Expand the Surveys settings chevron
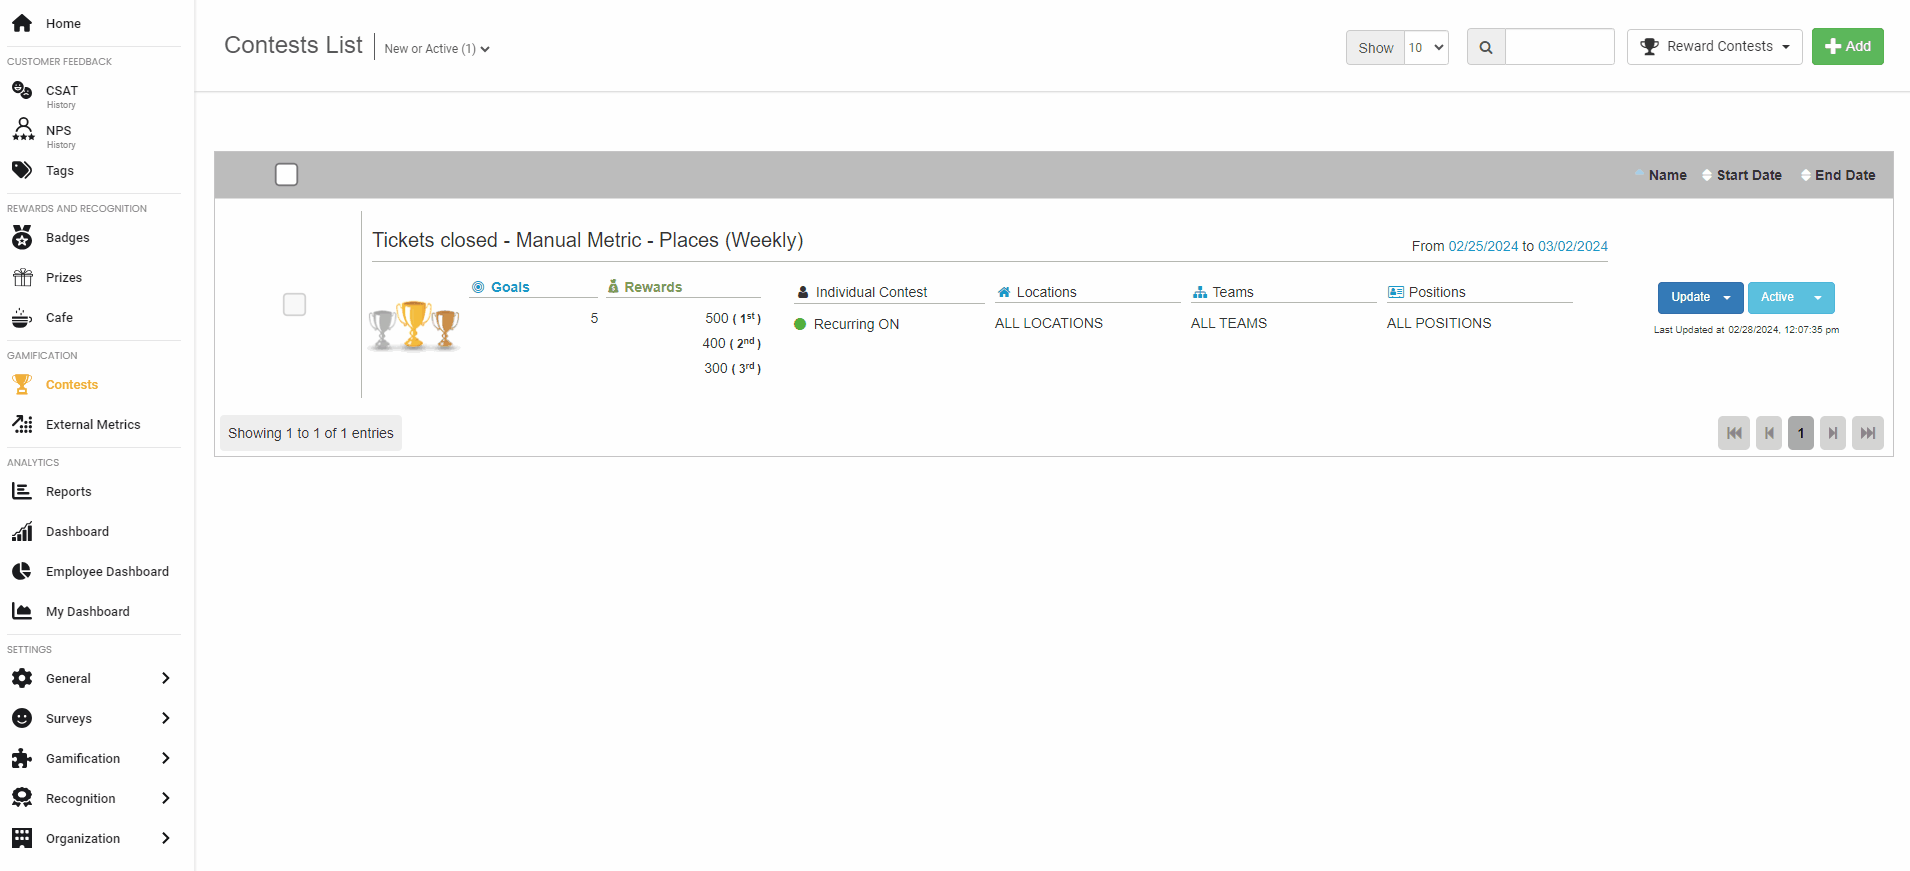 pos(166,718)
